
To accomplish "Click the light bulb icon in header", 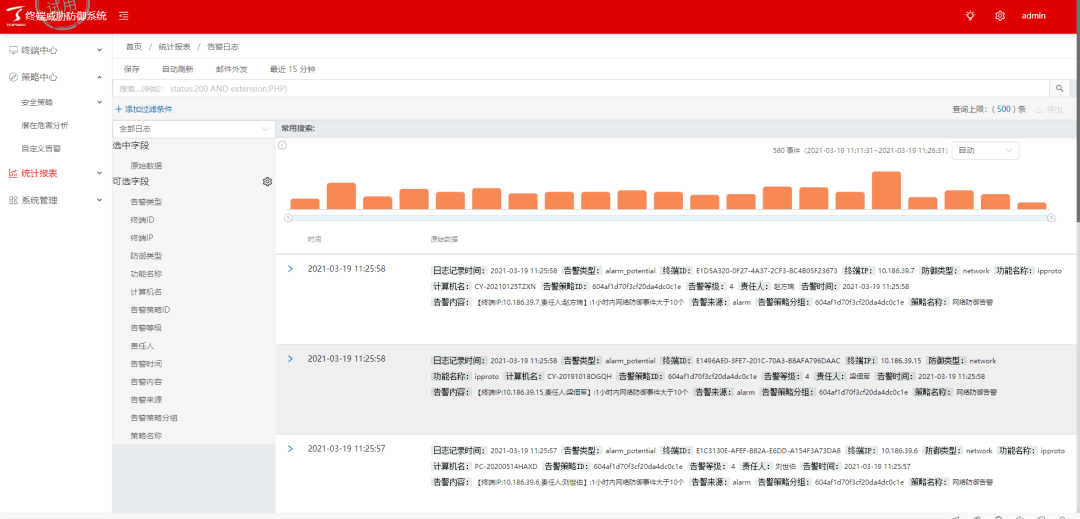I will 970,15.
